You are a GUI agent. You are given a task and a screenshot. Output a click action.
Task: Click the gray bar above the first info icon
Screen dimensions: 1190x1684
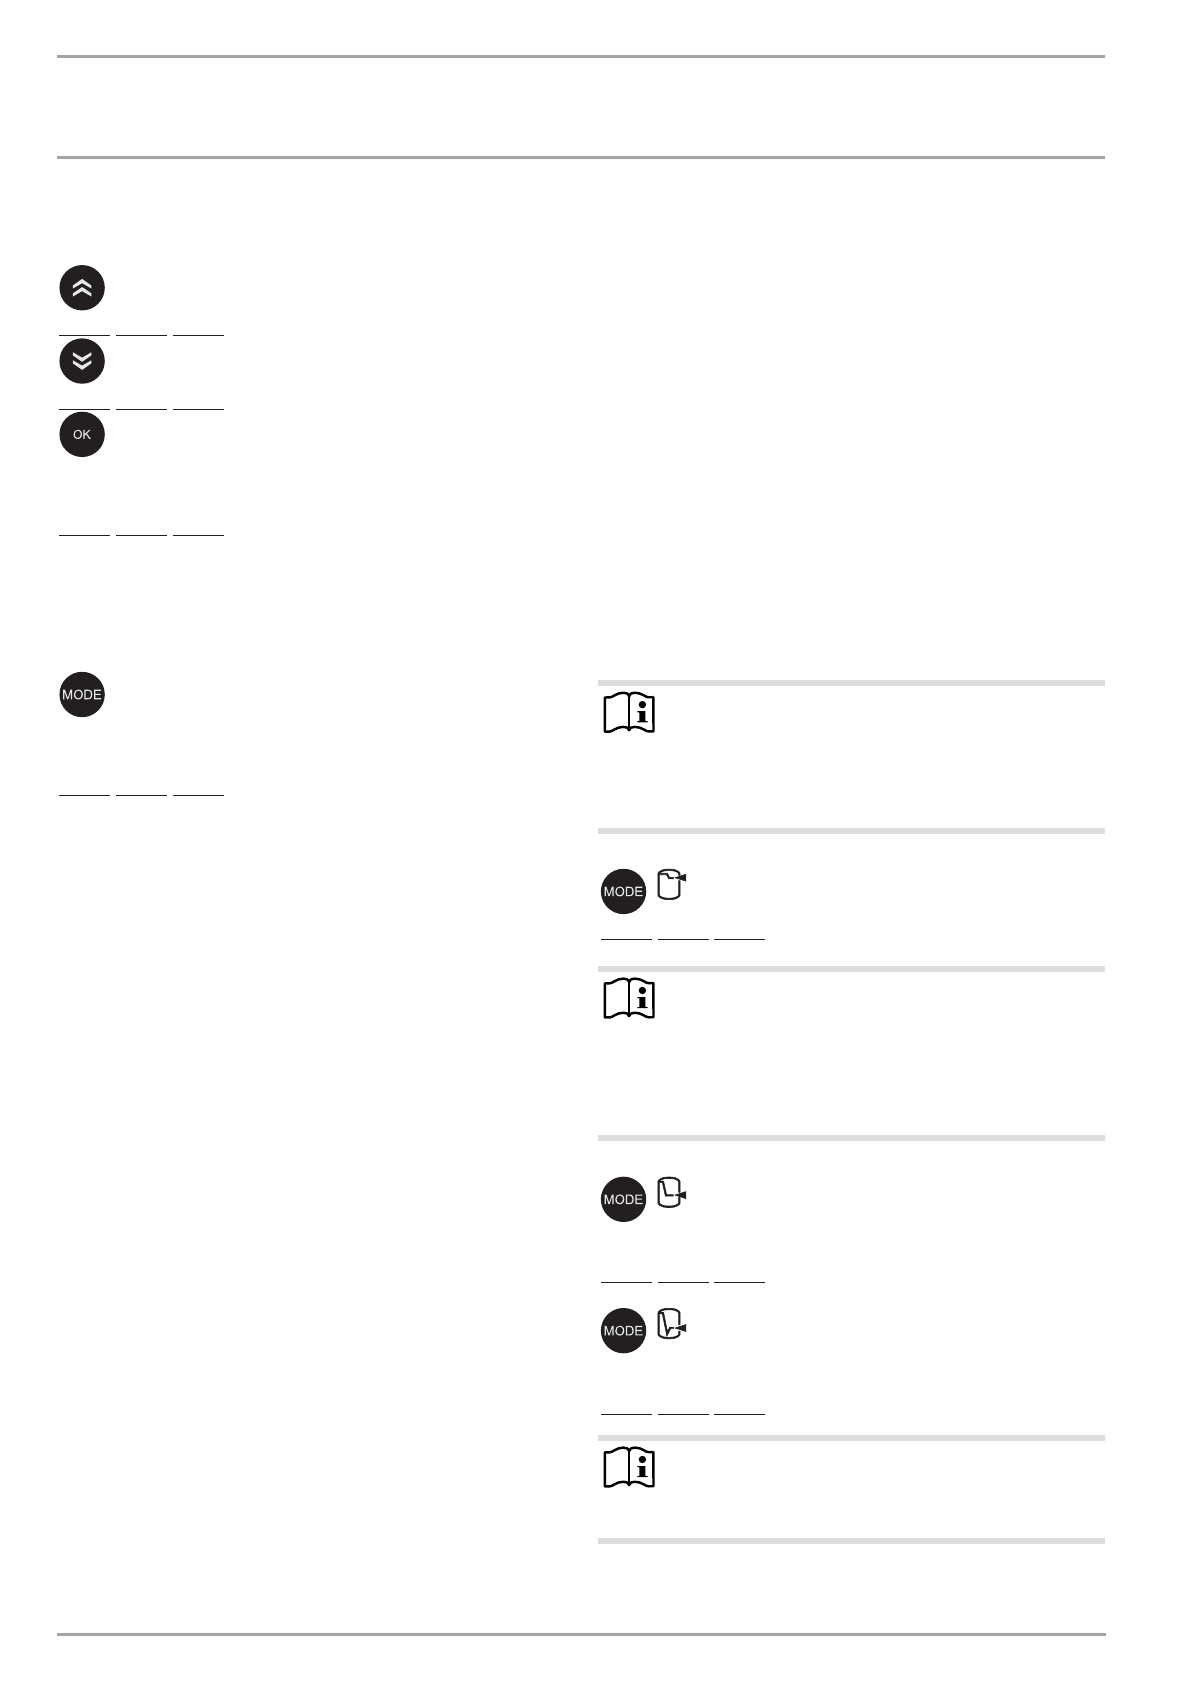(851, 683)
